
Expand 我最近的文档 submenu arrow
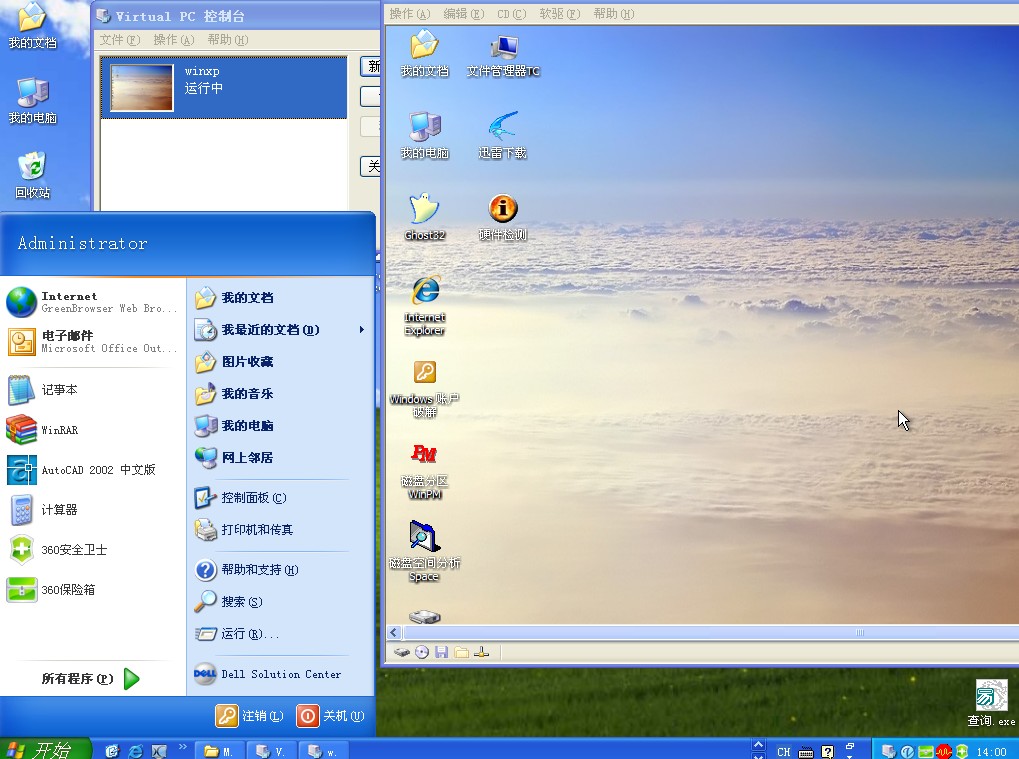(x=362, y=329)
